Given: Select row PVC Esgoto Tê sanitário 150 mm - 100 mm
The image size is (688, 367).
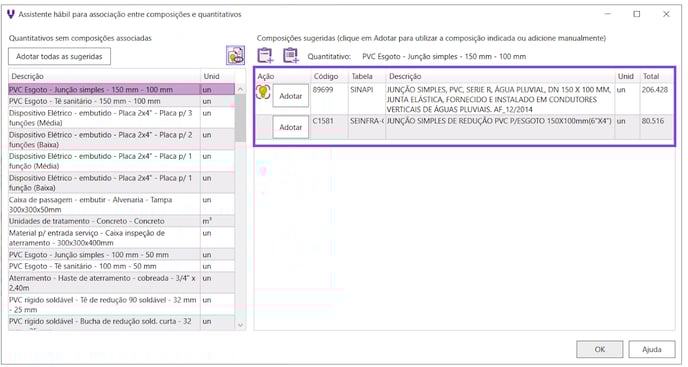Looking at the screenshot, I should click(x=122, y=101).
